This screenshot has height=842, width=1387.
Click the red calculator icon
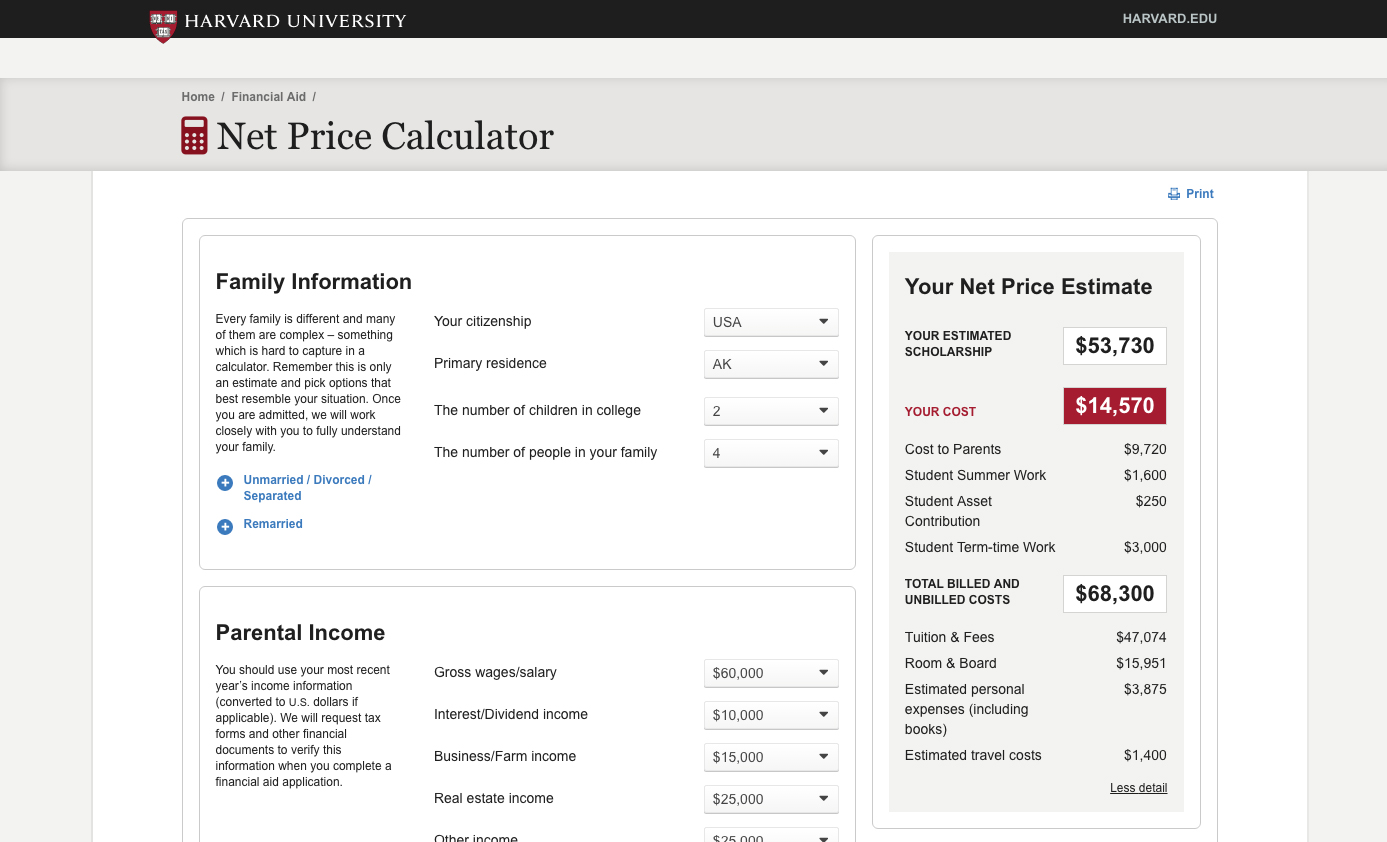pyautogui.click(x=194, y=135)
